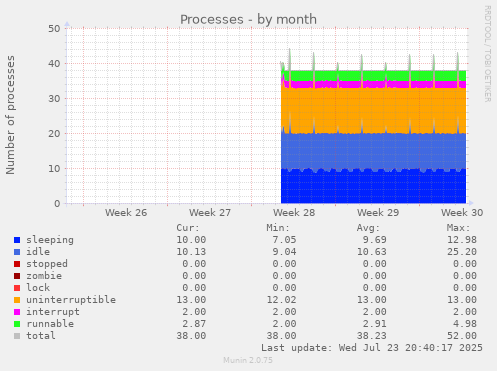Click the zombie legend color swatch

pyautogui.click(x=17, y=276)
